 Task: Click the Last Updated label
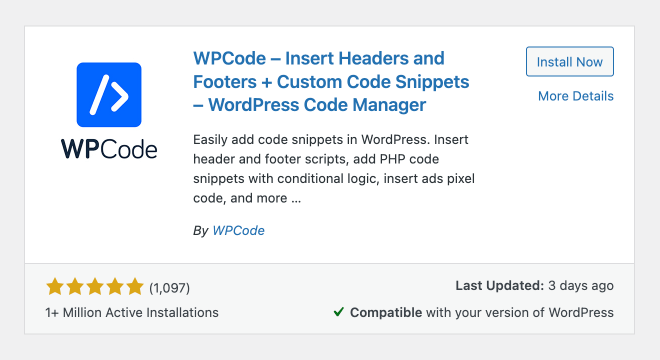(x=500, y=285)
